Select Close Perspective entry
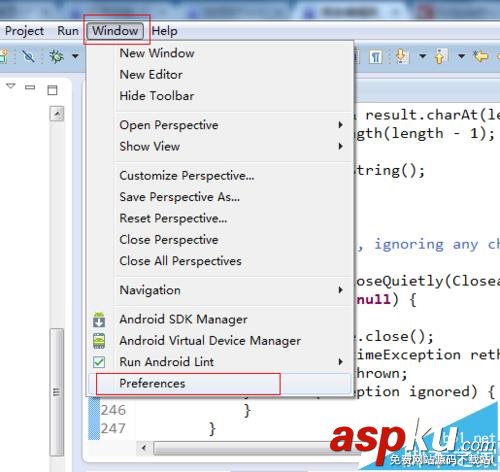Screen dimensions: 500x472 click(x=219, y=240)
